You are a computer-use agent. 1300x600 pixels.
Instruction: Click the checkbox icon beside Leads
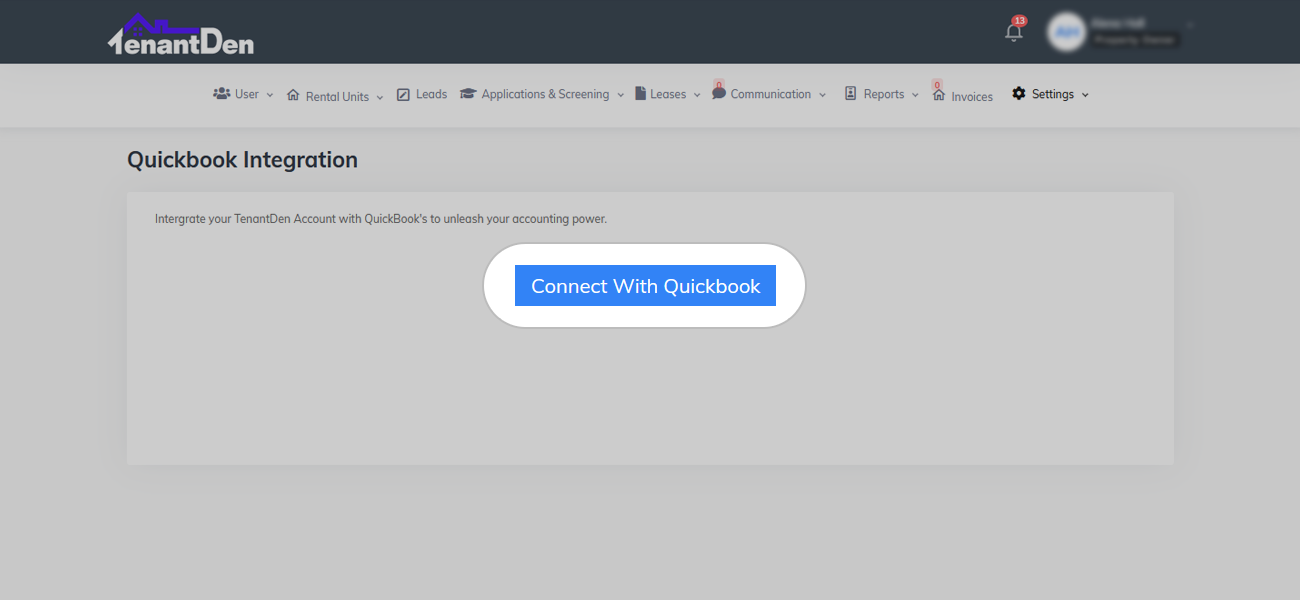pos(403,93)
